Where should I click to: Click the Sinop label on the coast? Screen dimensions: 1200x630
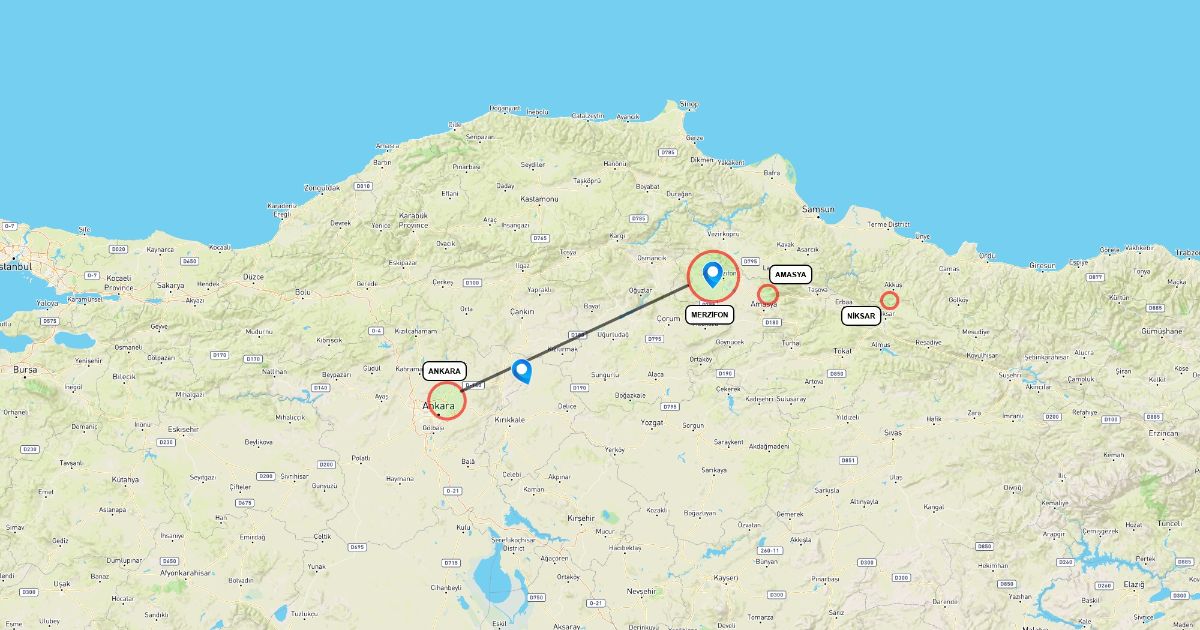(x=688, y=104)
